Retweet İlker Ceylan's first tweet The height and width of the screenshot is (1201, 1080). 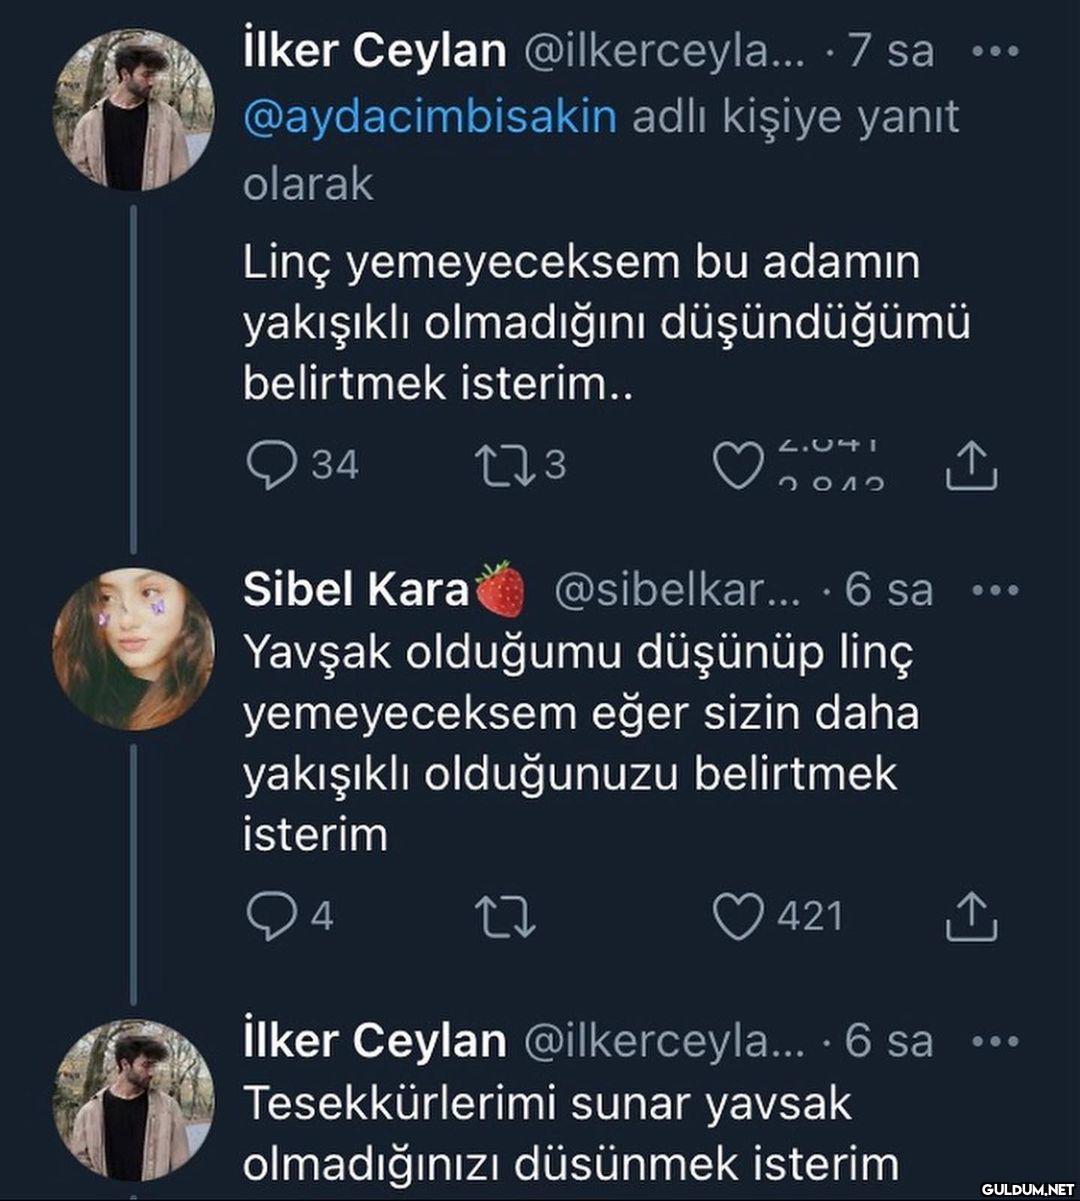507,466
